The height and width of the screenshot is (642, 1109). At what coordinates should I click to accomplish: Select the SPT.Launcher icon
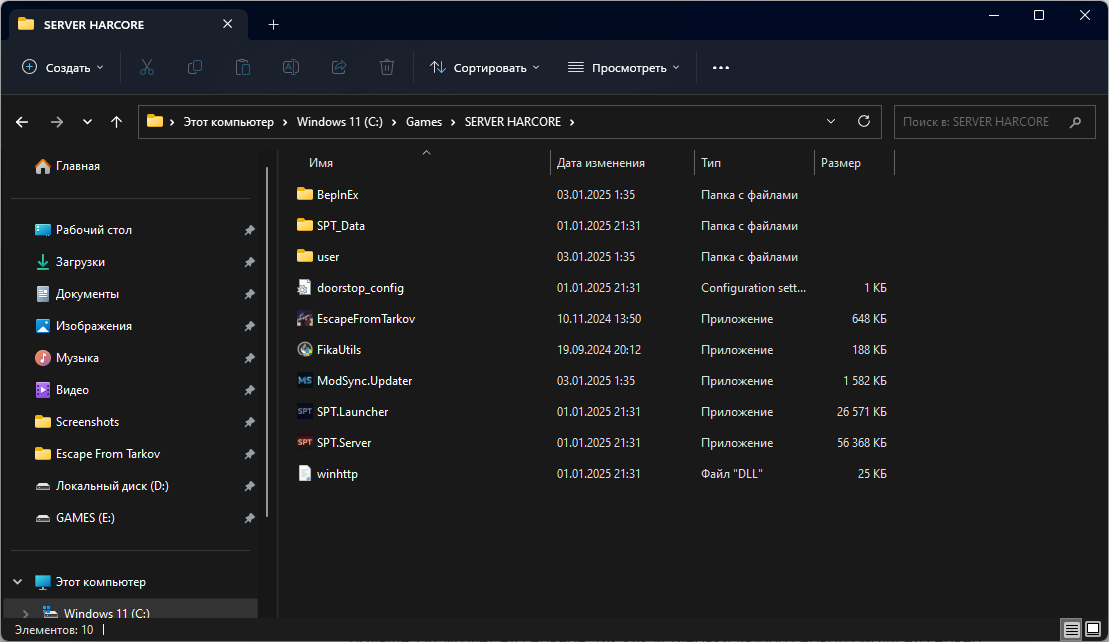tap(305, 412)
